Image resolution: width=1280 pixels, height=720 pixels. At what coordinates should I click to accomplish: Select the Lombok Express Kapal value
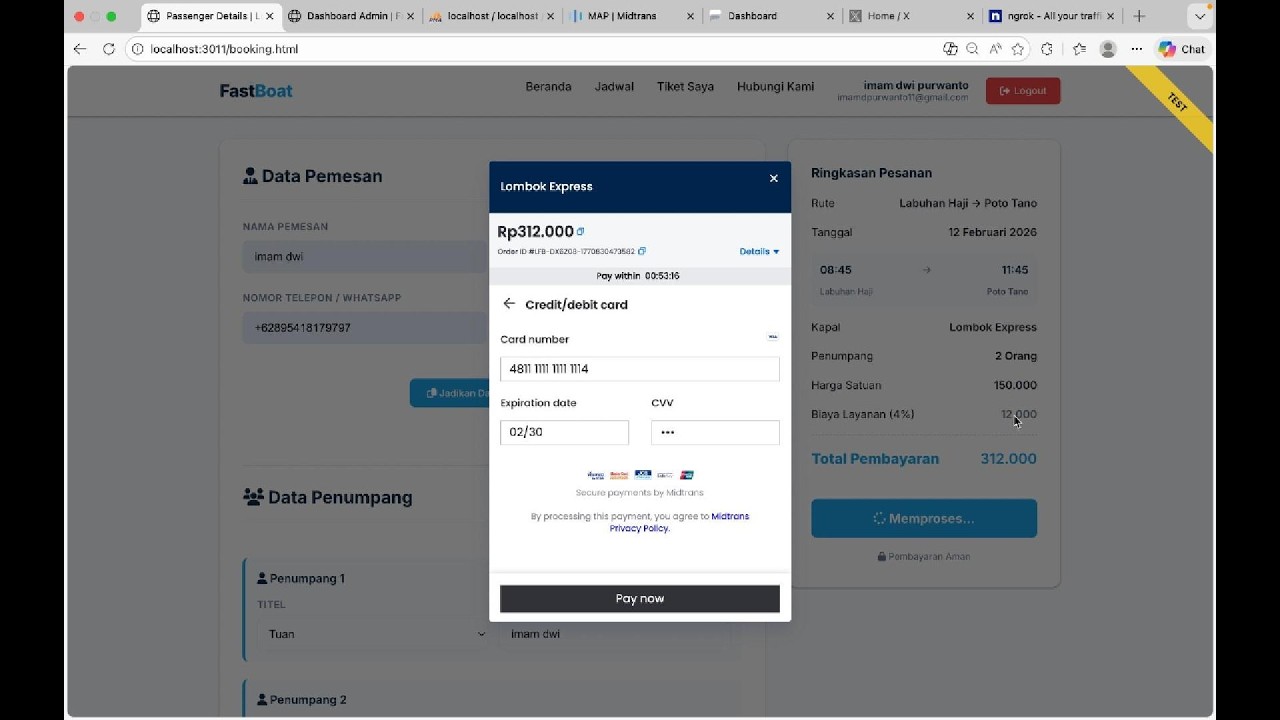pos(993,327)
